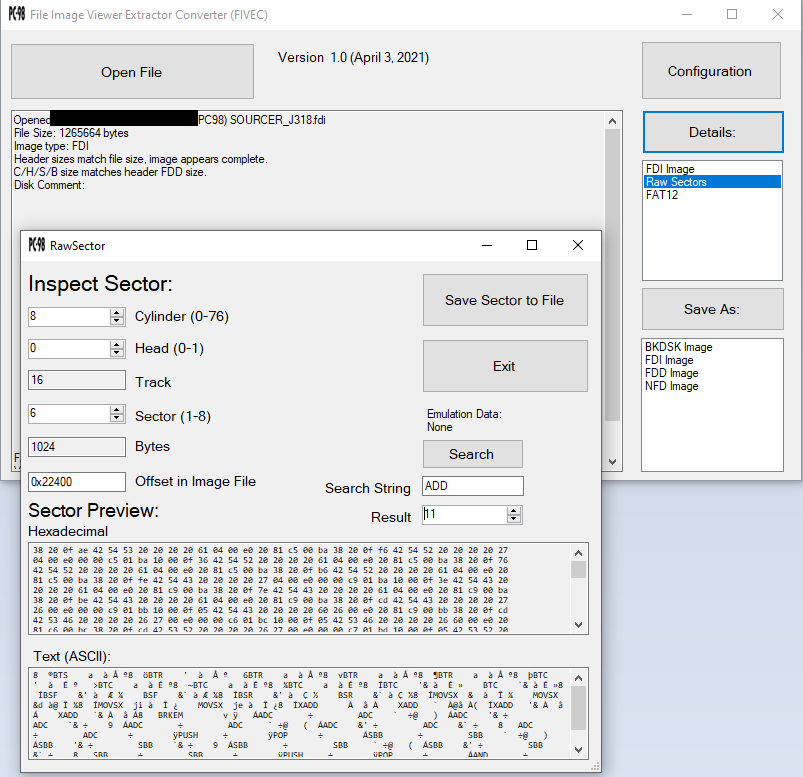Click the 'Image type: FDI' line
Screen dimensions: 803x777
pos(51,146)
